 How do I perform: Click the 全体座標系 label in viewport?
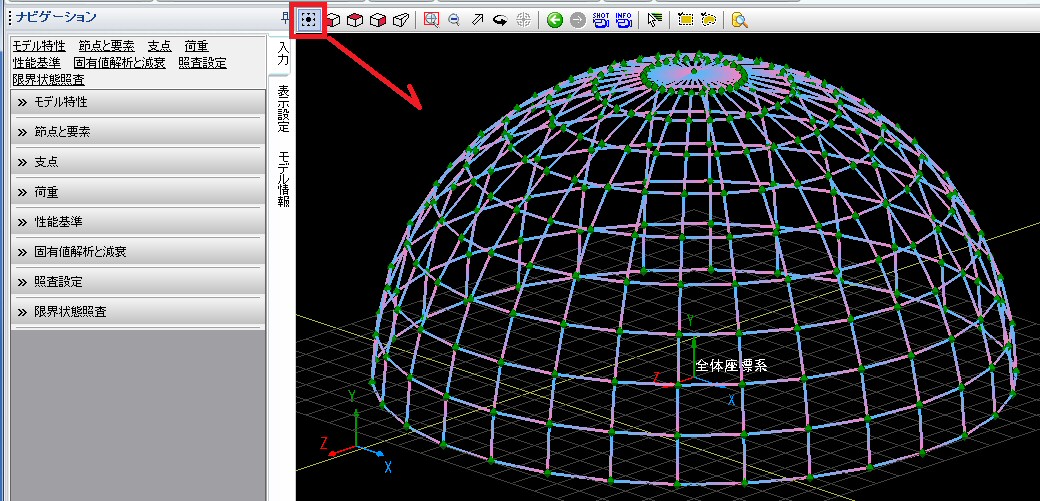tap(731, 365)
